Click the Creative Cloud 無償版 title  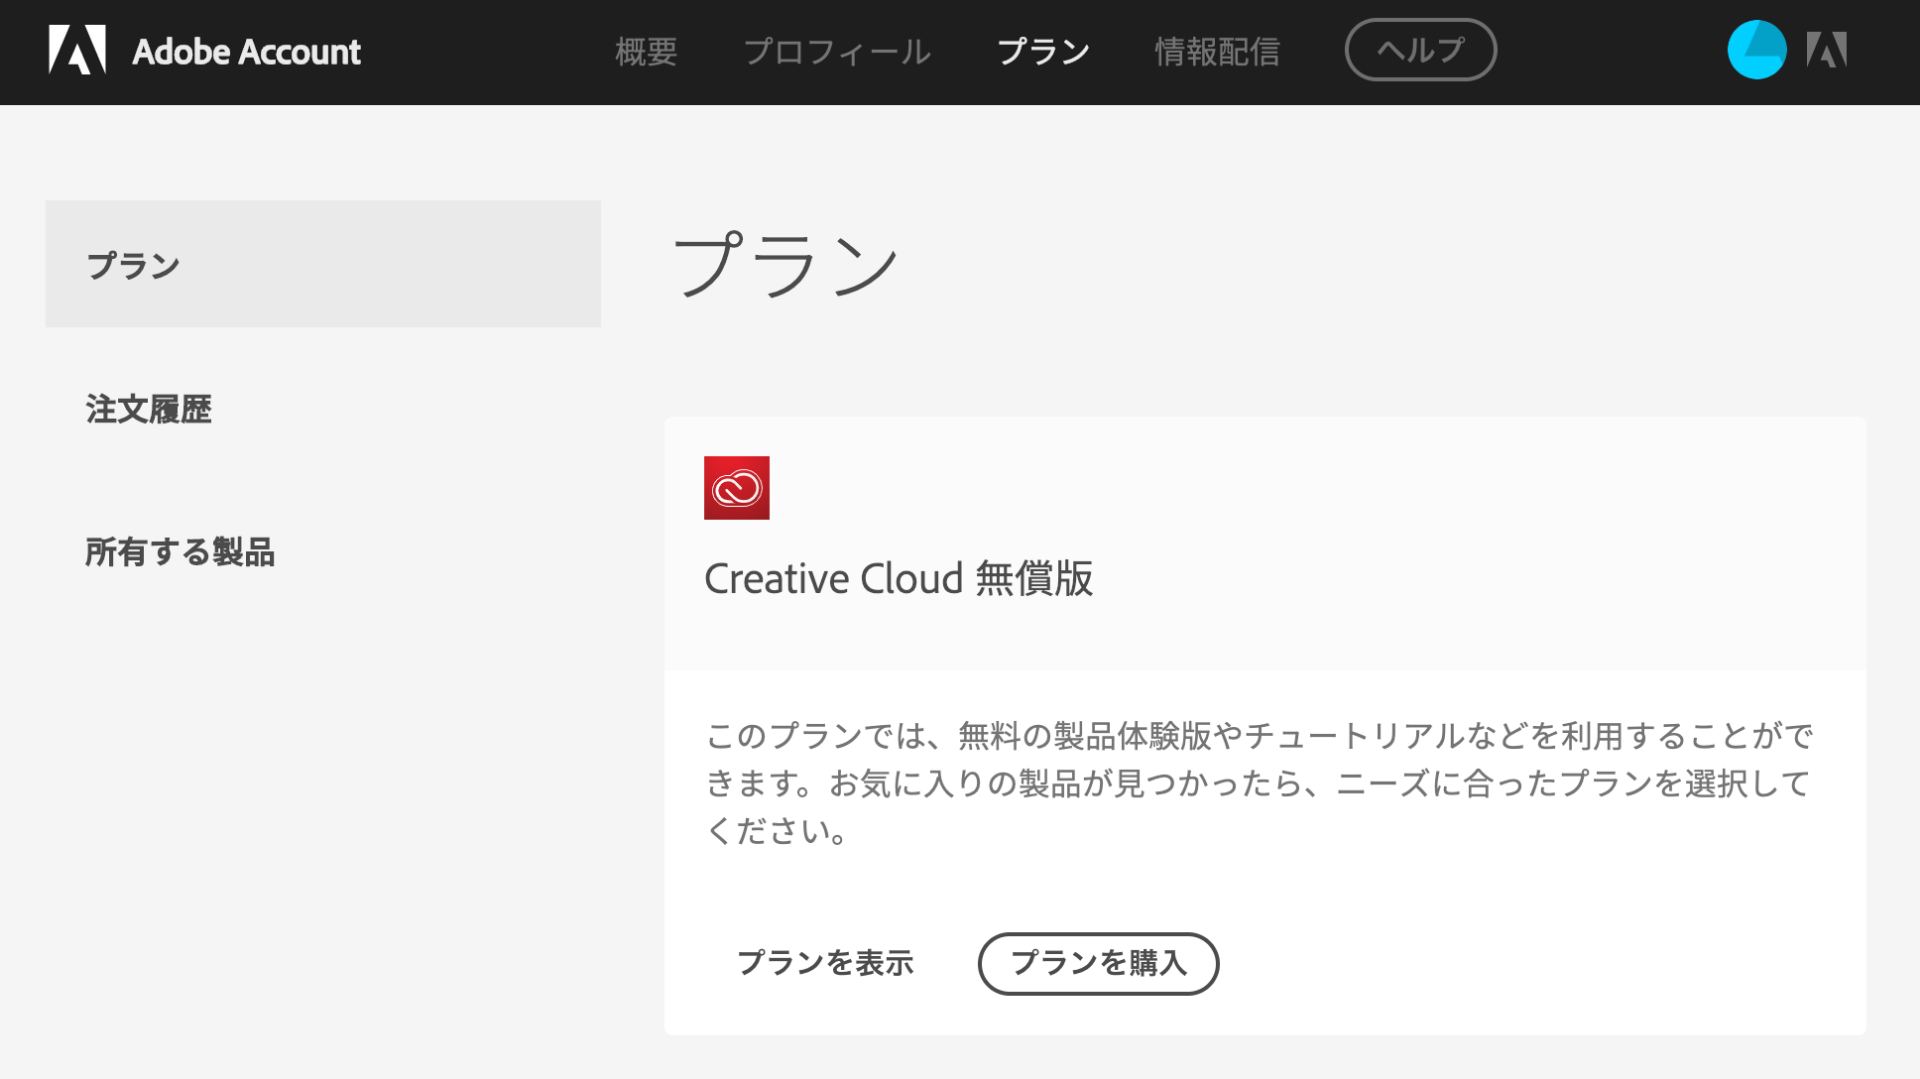[899, 578]
